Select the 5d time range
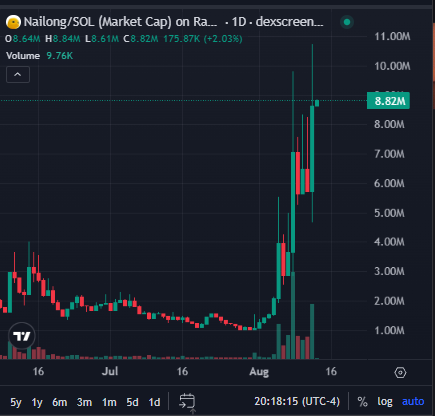The height and width of the screenshot is (416, 435). pyautogui.click(x=132, y=402)
